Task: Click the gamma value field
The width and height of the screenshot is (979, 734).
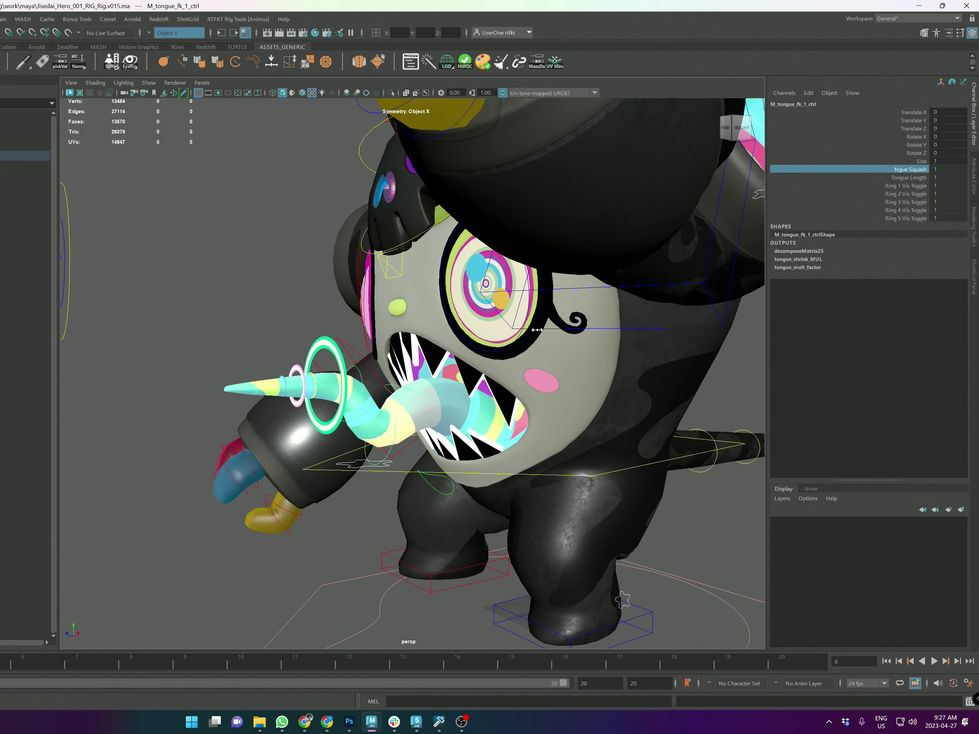Action: pos(486,92)
